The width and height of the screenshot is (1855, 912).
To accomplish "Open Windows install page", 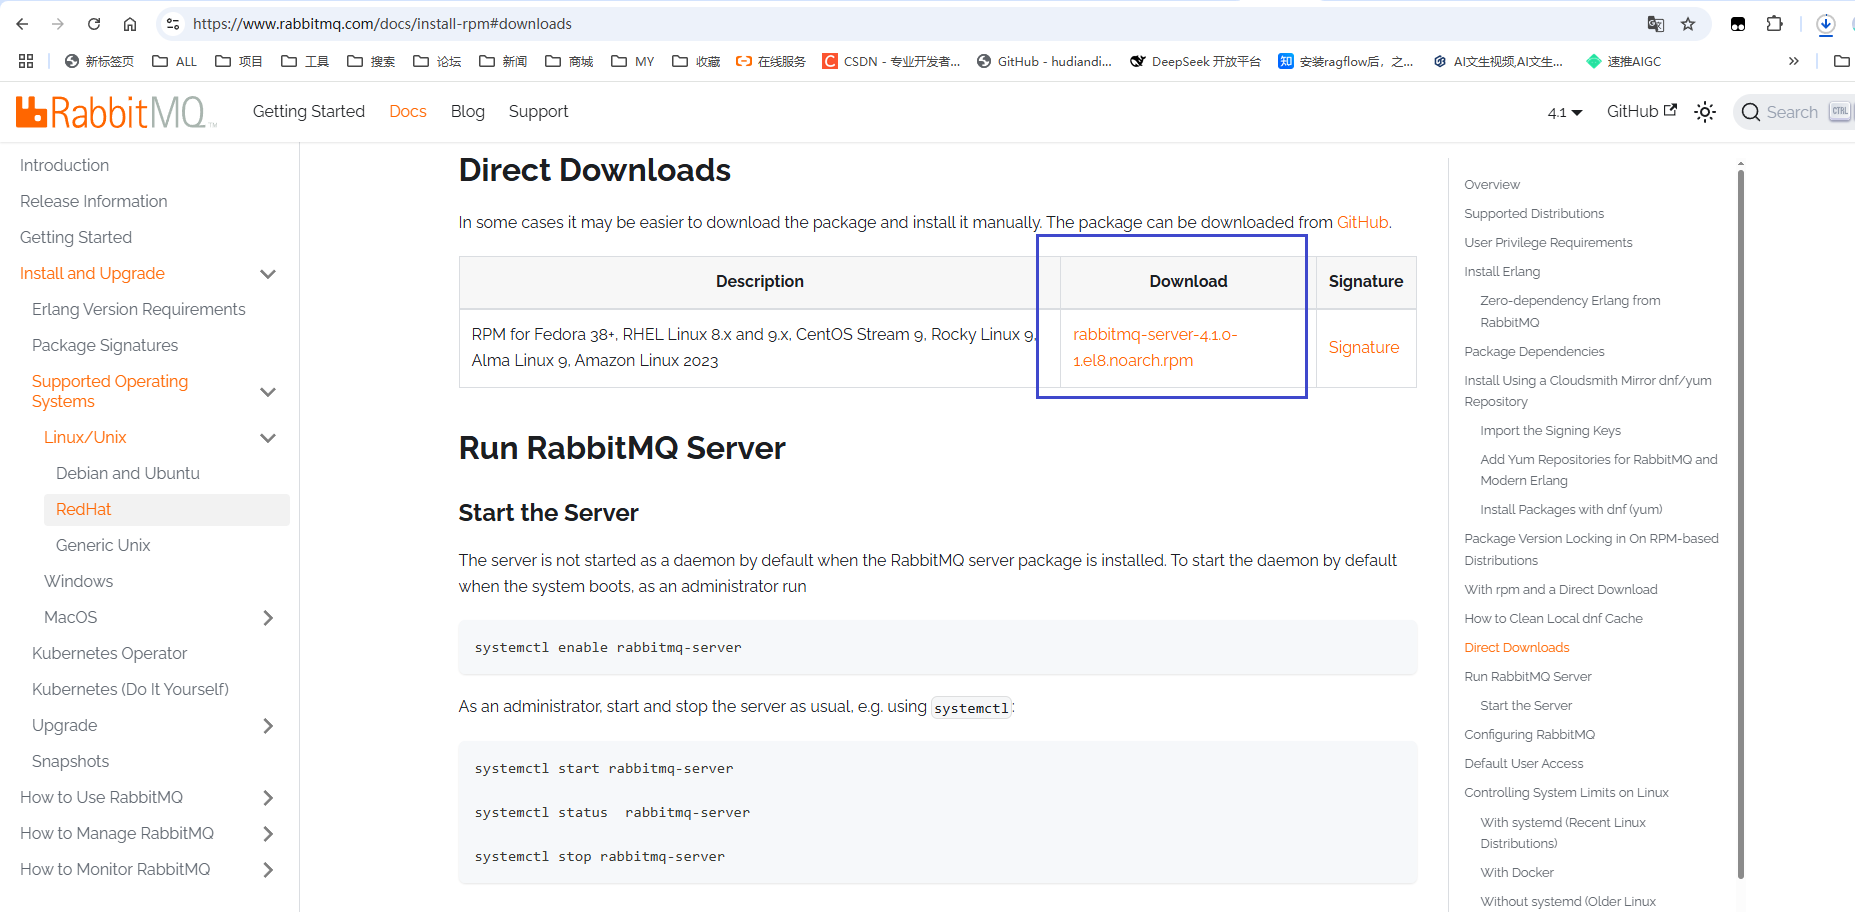I will pos(78,581).
